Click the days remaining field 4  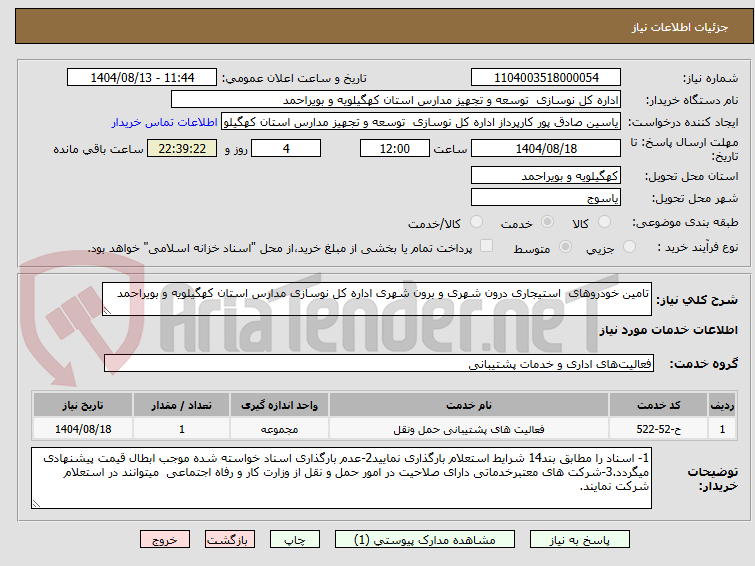286,148
